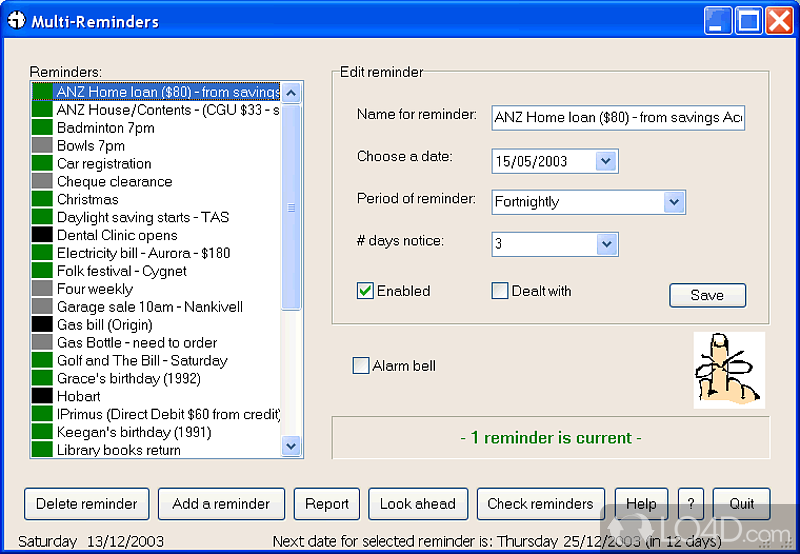Click the reminders list scroll-down arrow
Image resolution: width=800 pixels, height=554 pixels.
[x=291, y=446]
